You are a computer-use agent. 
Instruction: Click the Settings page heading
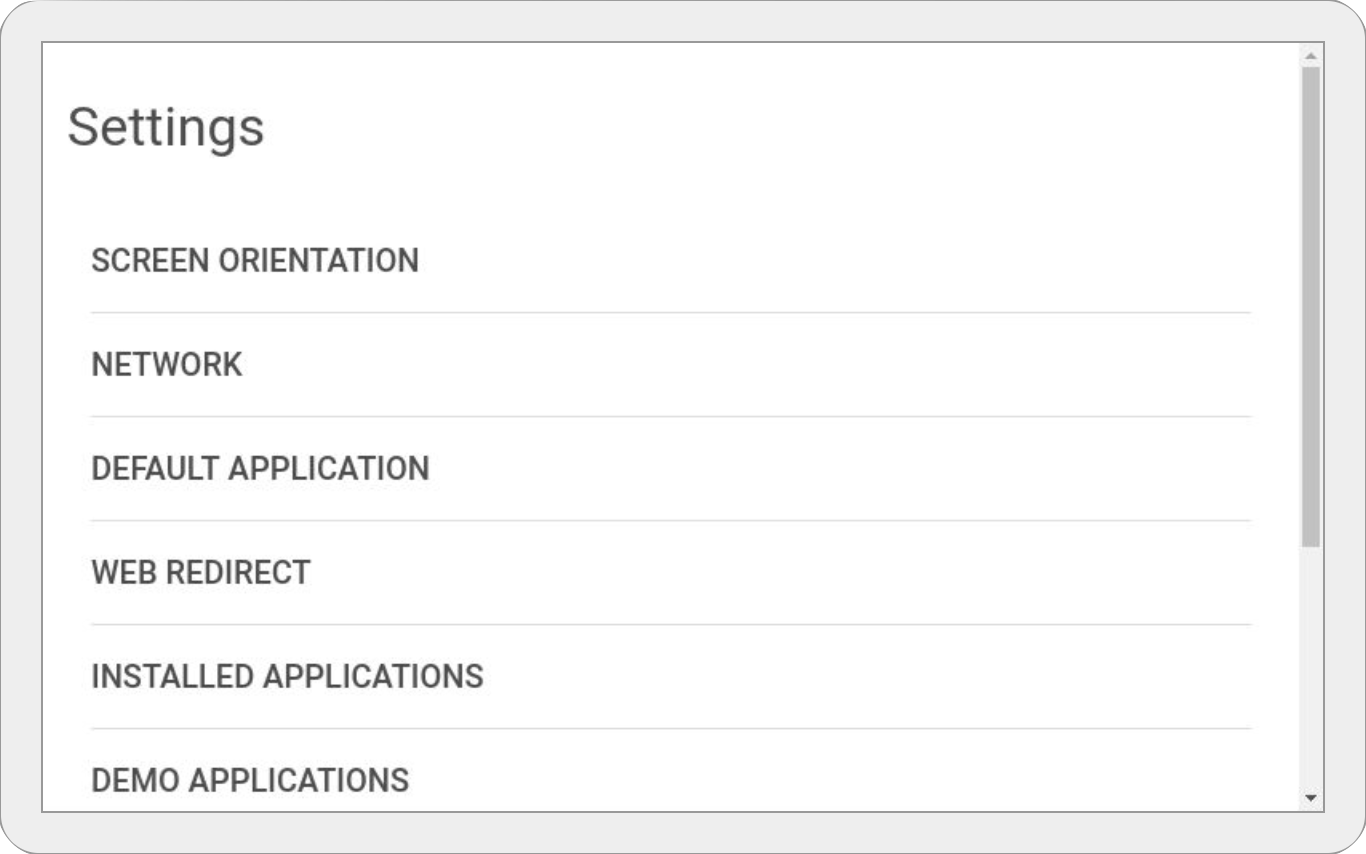[x=166, y=127]
